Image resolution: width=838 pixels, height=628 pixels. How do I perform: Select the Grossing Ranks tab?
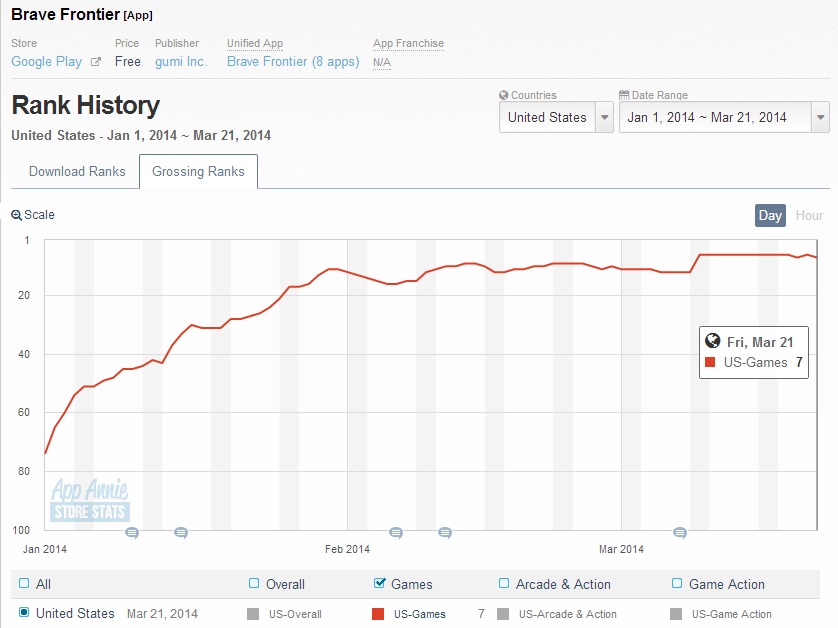pyautogui.click(x=198, y=172)
